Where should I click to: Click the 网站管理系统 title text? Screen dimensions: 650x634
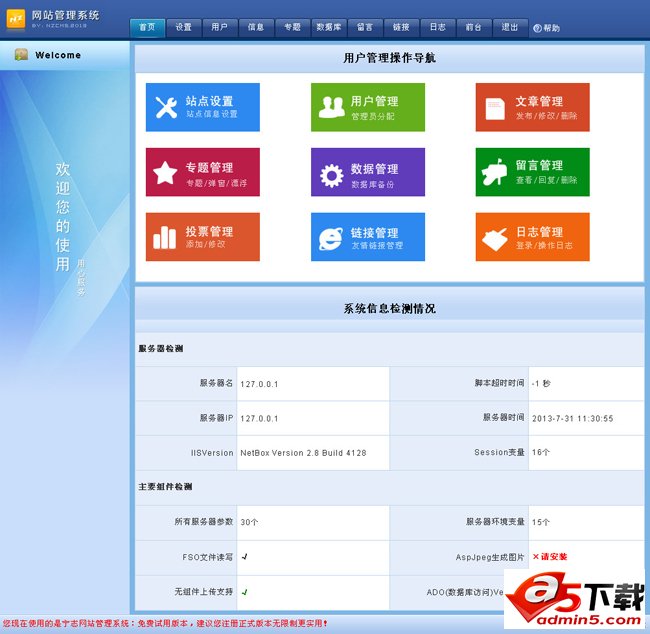tap(65, 16)
